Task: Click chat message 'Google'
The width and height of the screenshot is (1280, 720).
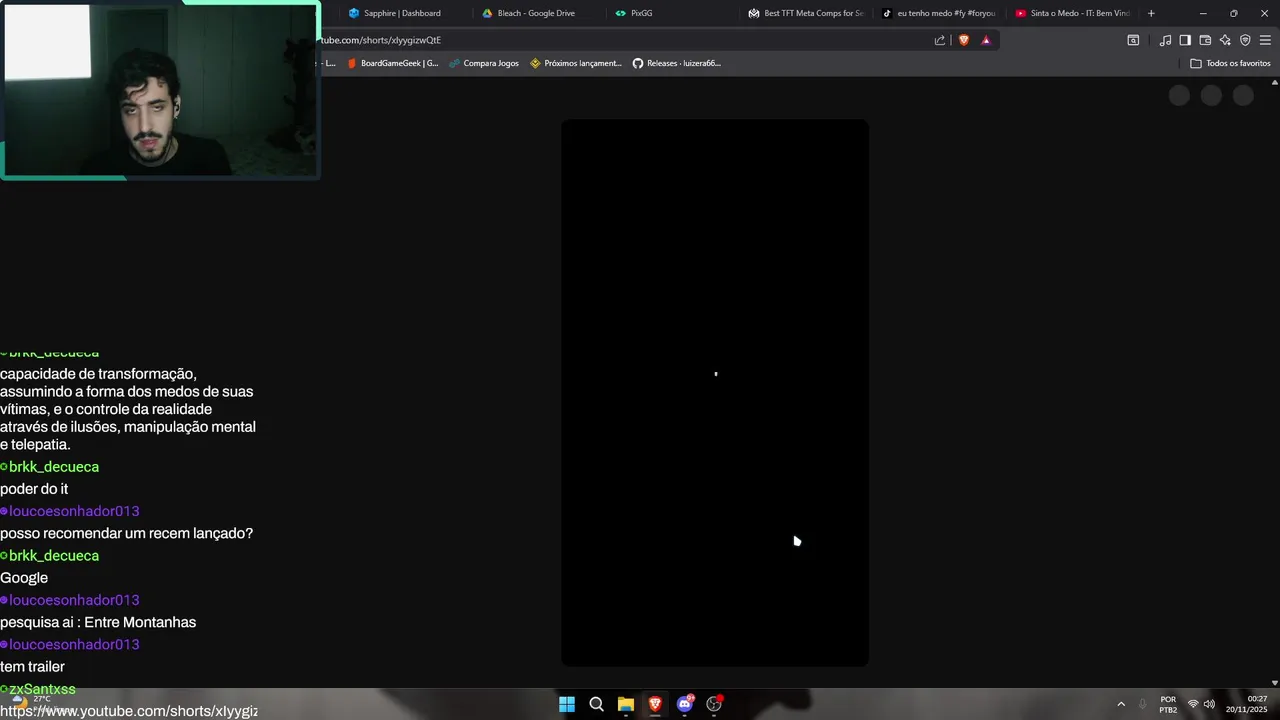Action: pos(24,578)
